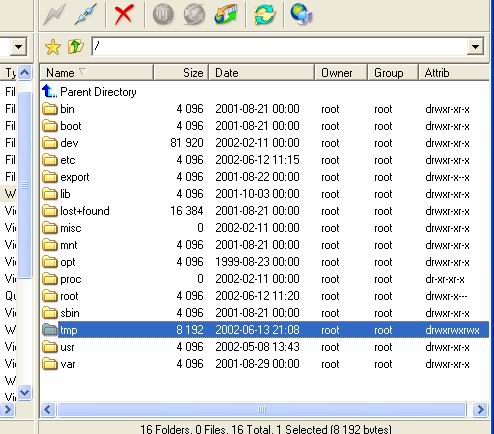Click the drwxr-x--x attribute of export
This screenshot has width=494, height=434.
(x=447, y=177)
